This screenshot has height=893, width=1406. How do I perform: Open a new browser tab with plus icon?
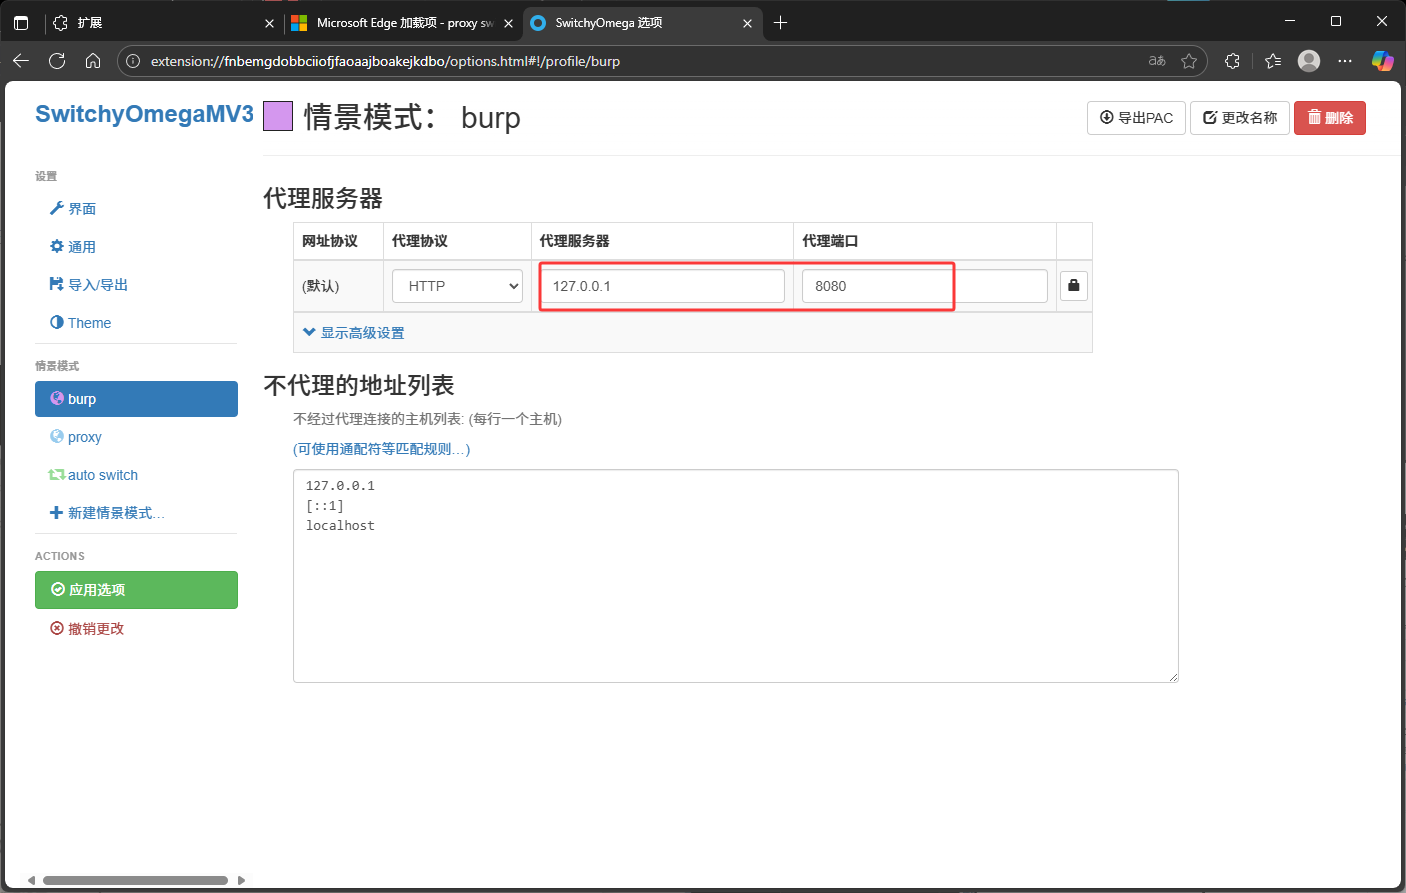pos(781,22)
